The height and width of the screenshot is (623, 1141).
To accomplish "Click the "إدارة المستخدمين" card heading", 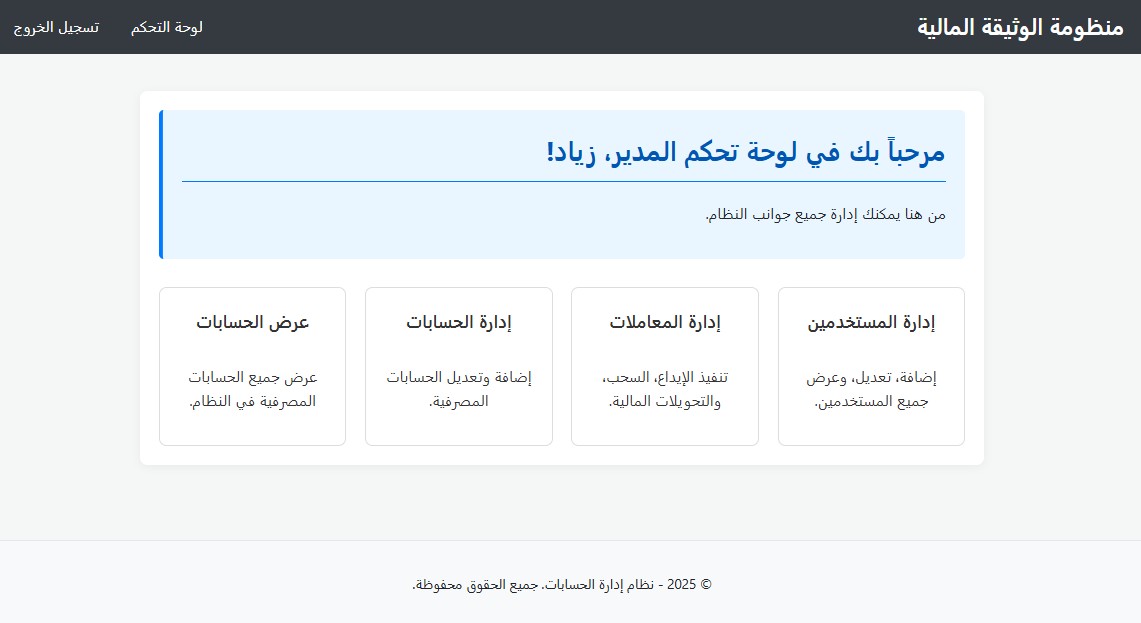I will pyautogui.click(x=870, y=322).
